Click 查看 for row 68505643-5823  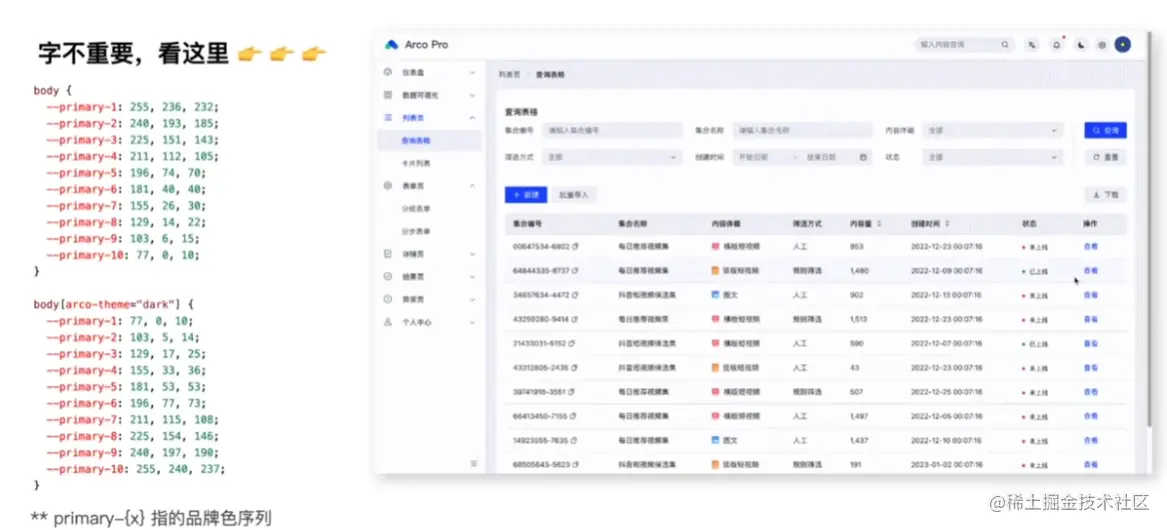click(x=1090, y=464)
